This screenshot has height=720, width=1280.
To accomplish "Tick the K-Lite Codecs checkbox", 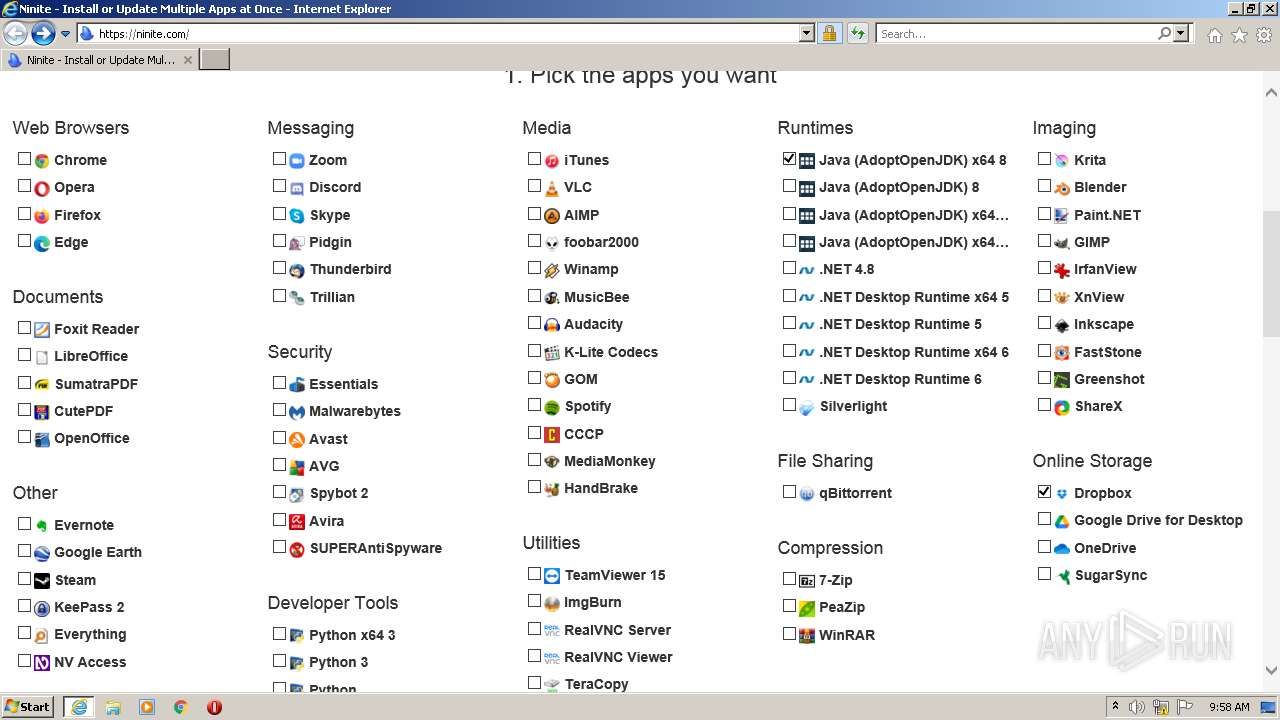I will [534, 350].
